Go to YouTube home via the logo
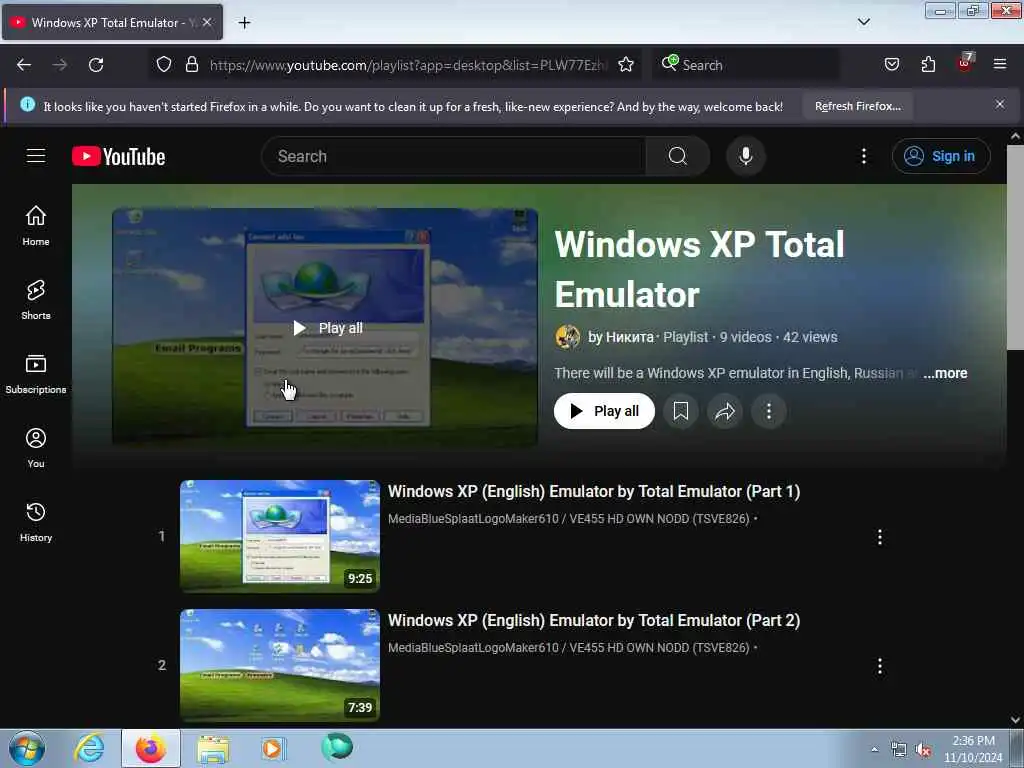The width and height of the screenshot is (1024, 768). [x=119, y=156]
